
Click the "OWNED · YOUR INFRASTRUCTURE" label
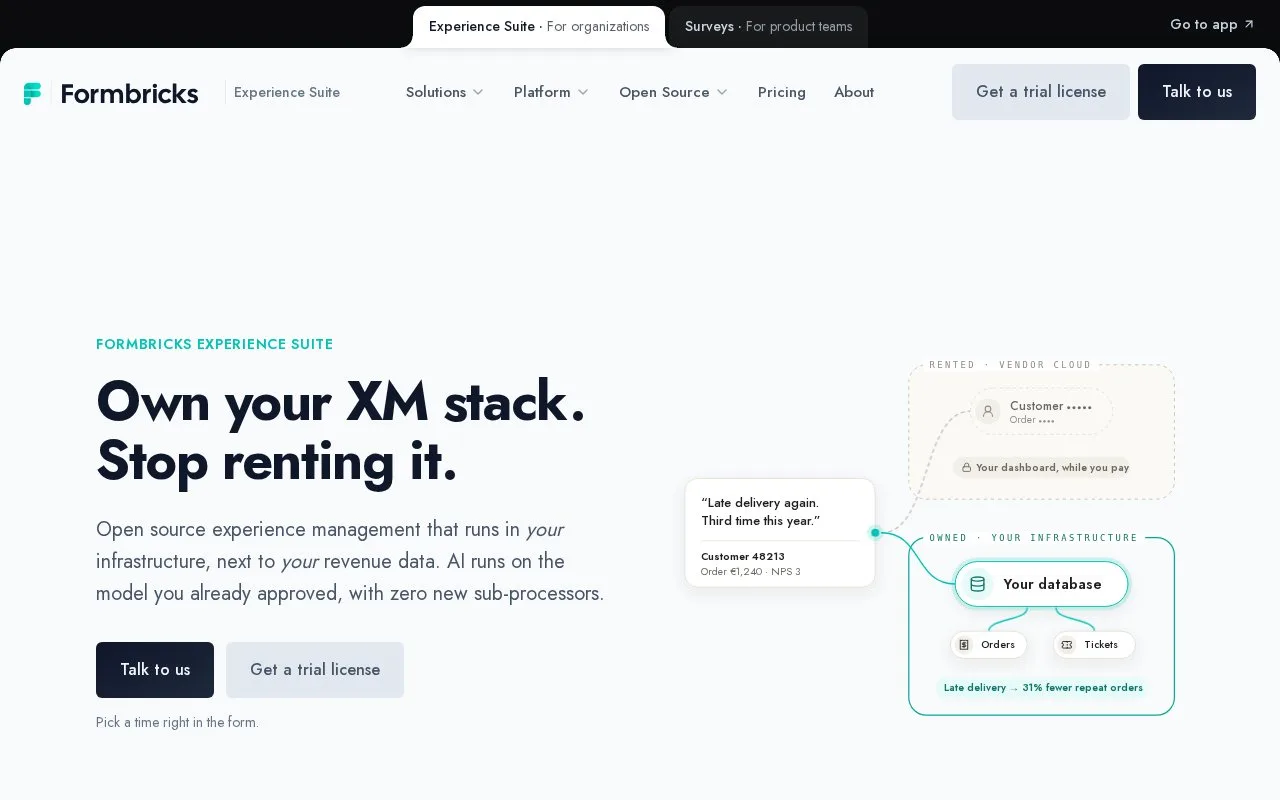[1034, 538]
